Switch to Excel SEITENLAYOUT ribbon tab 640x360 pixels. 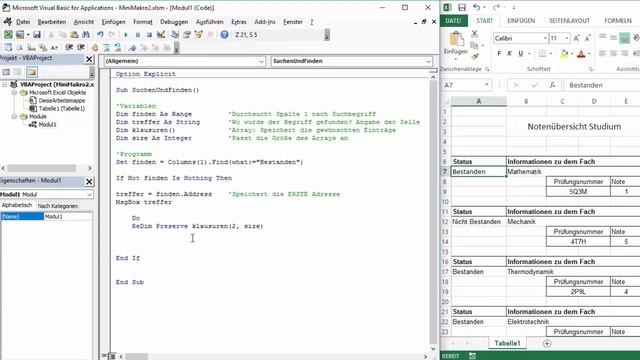[569, 20]
